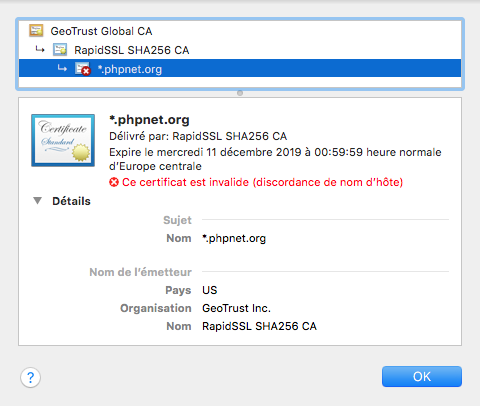Image resolution: width=480 pixels, height=406 pixels.
Task: Collapse the Détails disclosure triangle
Action: (38, 201)
